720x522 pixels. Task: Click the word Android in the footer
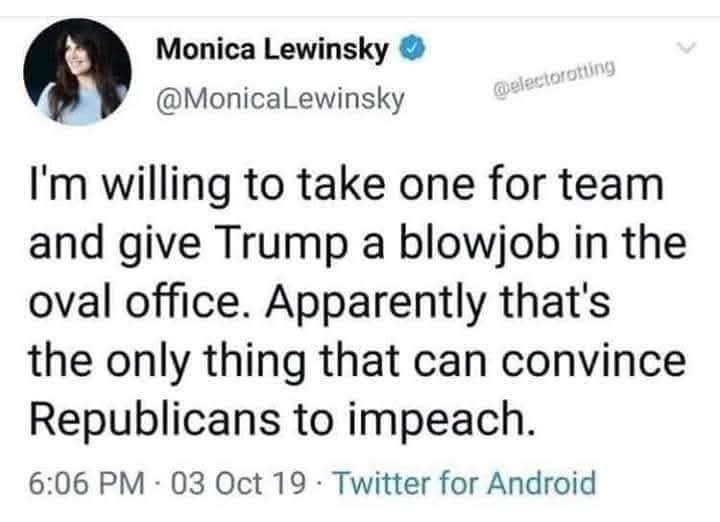click(x=542, y=485)
